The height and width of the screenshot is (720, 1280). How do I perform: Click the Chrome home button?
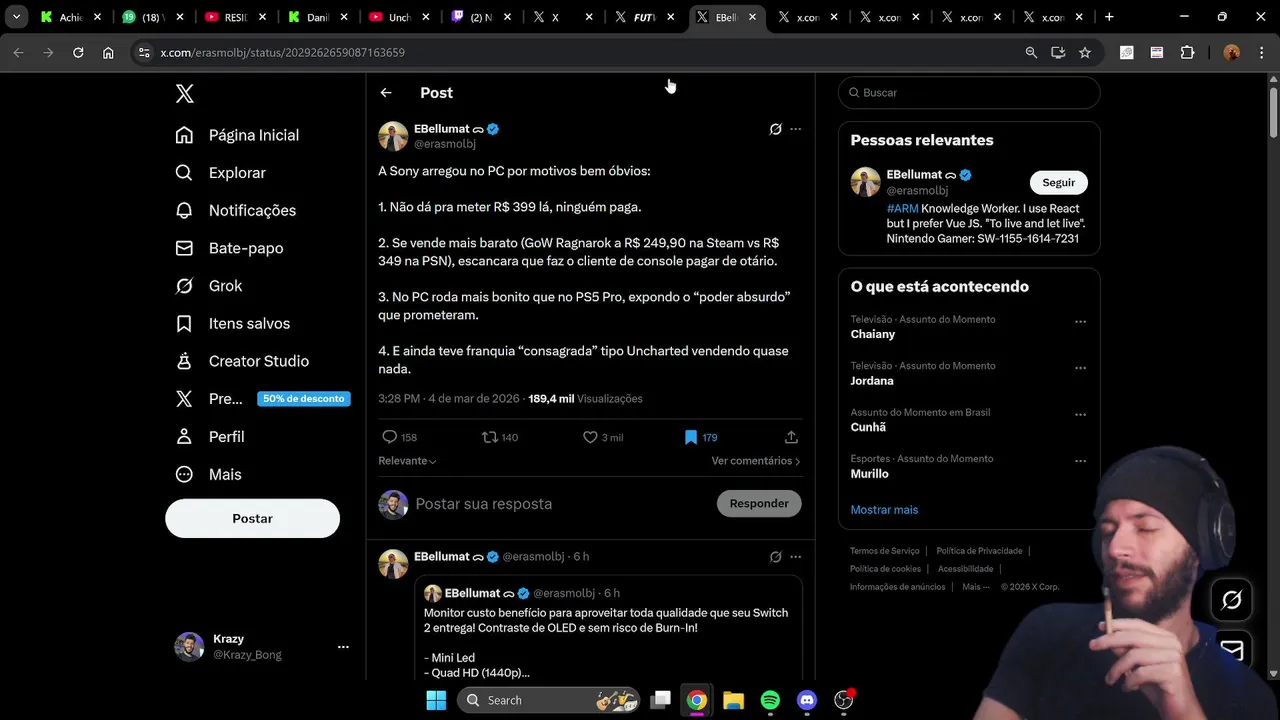108,53
